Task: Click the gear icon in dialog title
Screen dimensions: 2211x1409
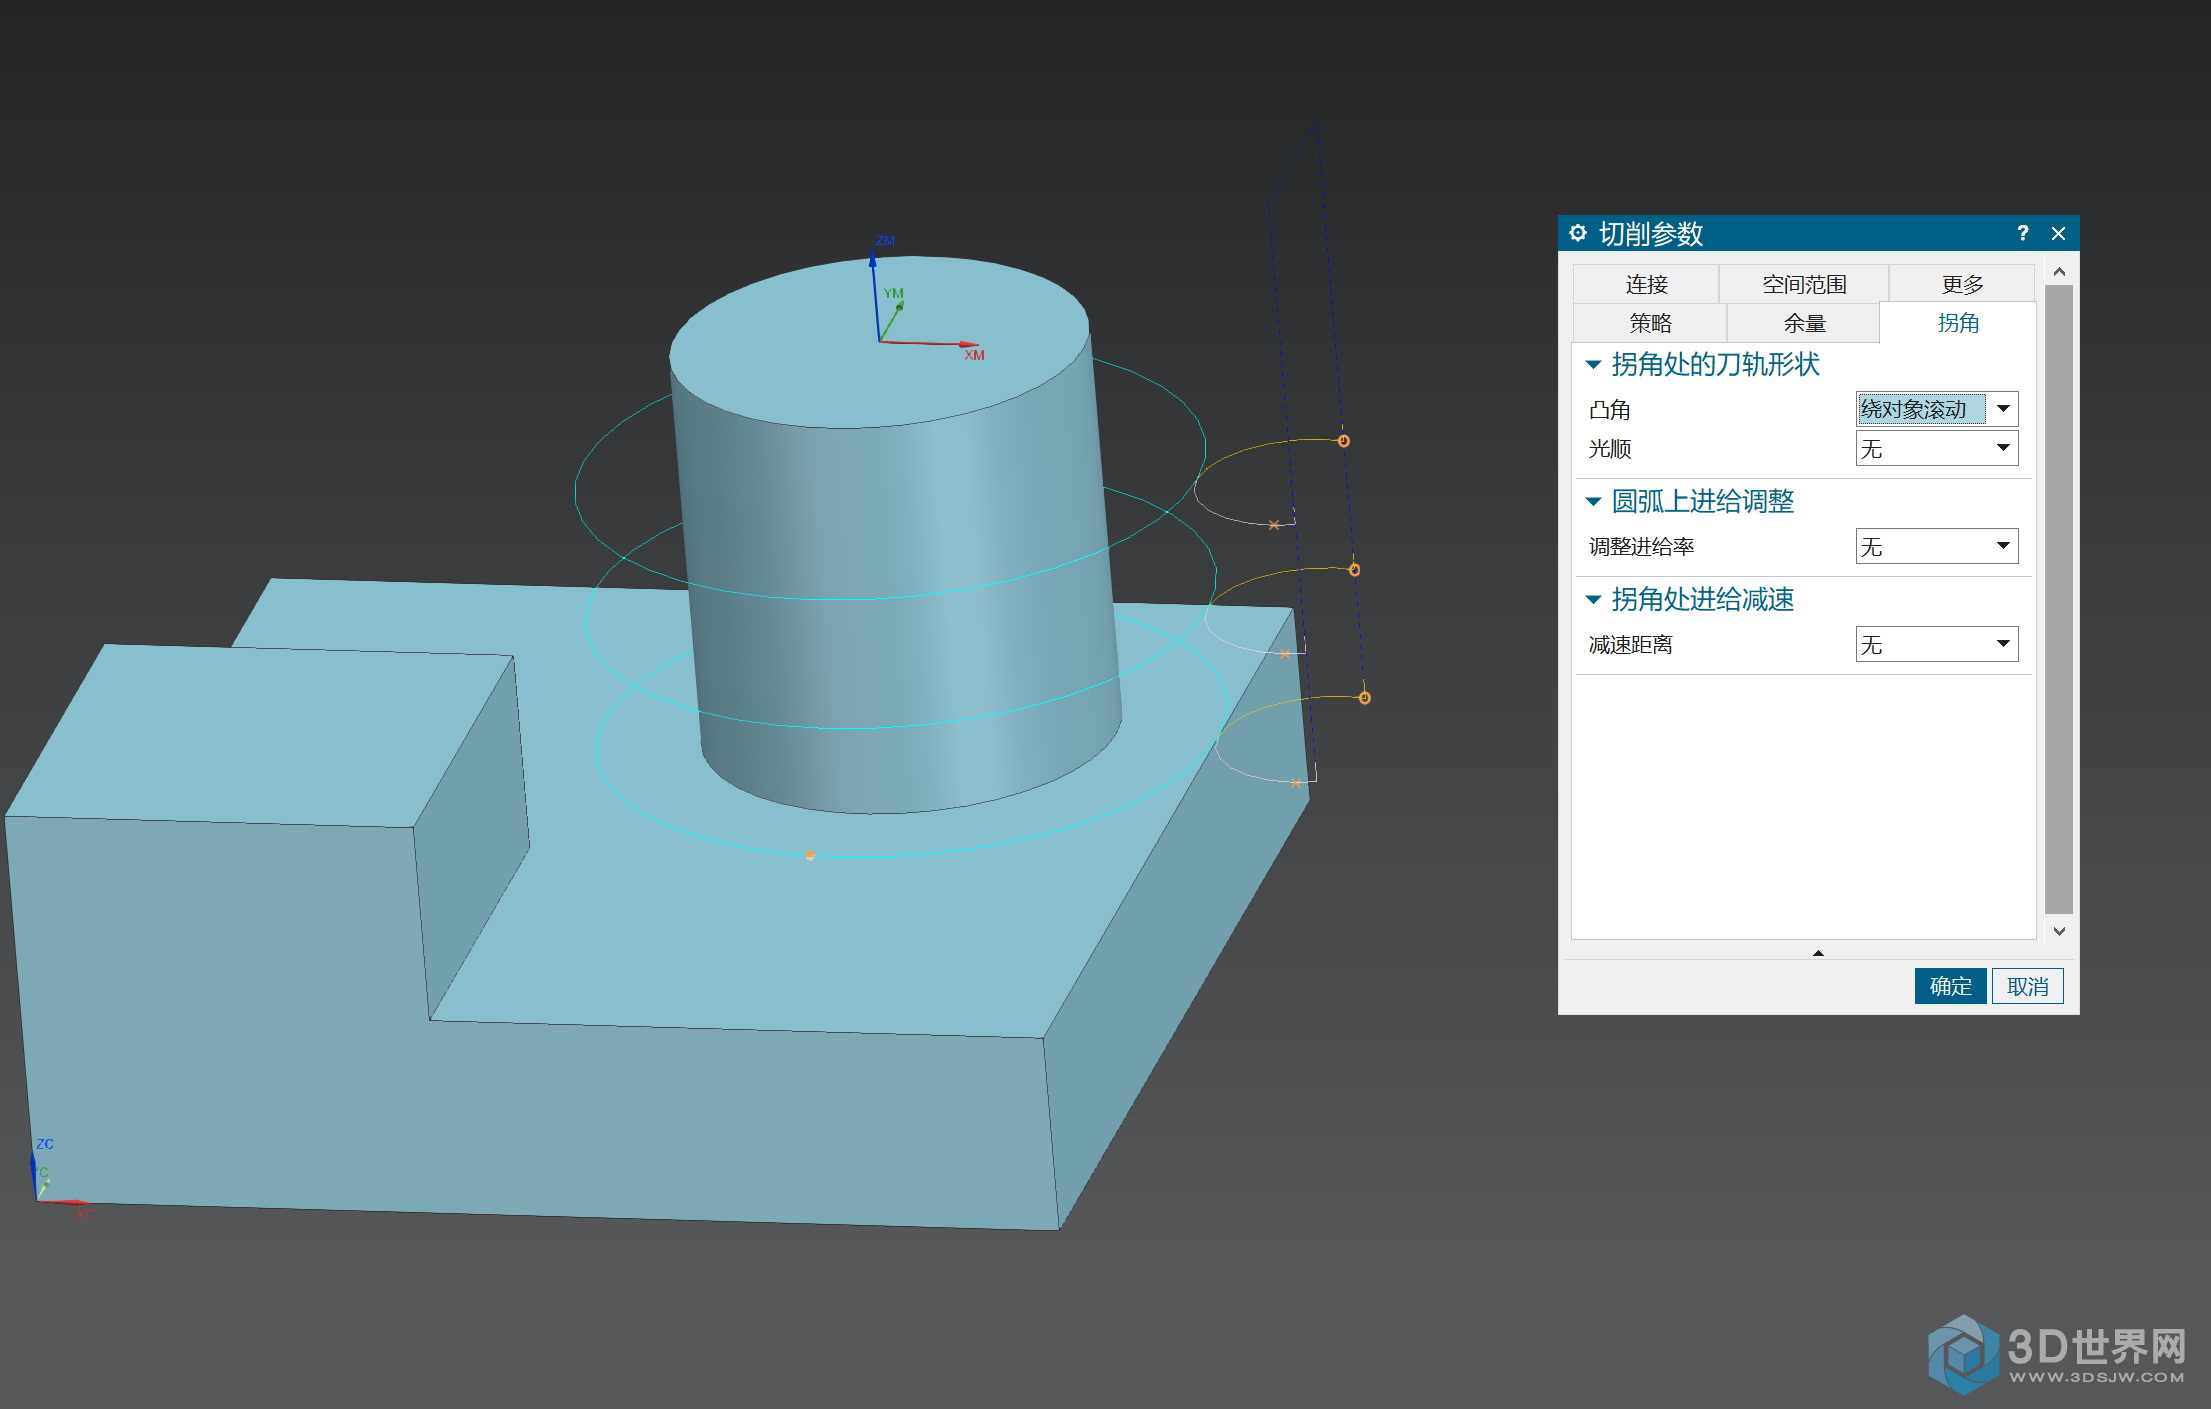Action: tap(1578, 233)
